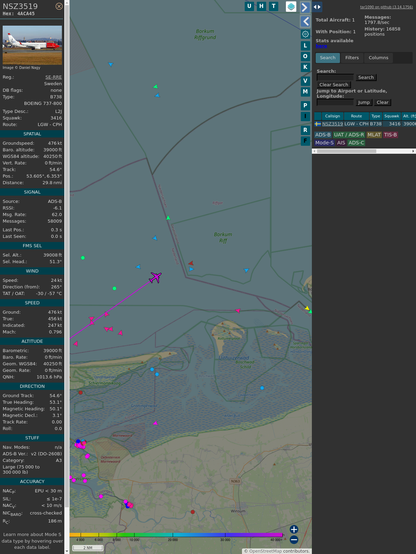Toggle the K map option button
This screenshot has height=554, width=416.
(305, 67)
